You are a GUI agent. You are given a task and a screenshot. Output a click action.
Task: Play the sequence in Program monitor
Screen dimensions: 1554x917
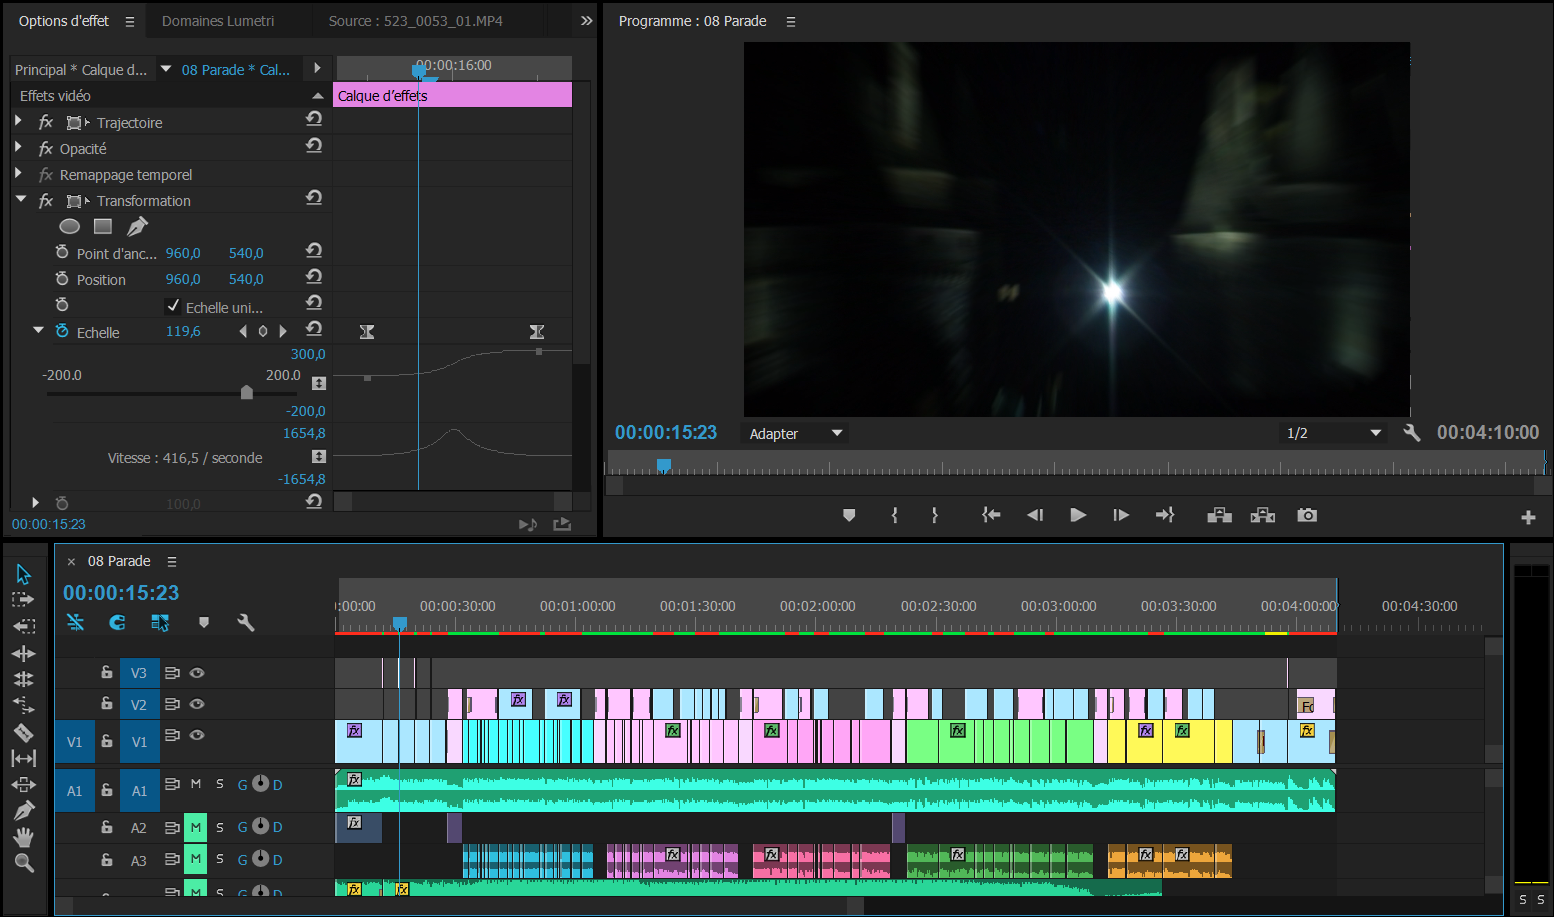coord(1078,515)
